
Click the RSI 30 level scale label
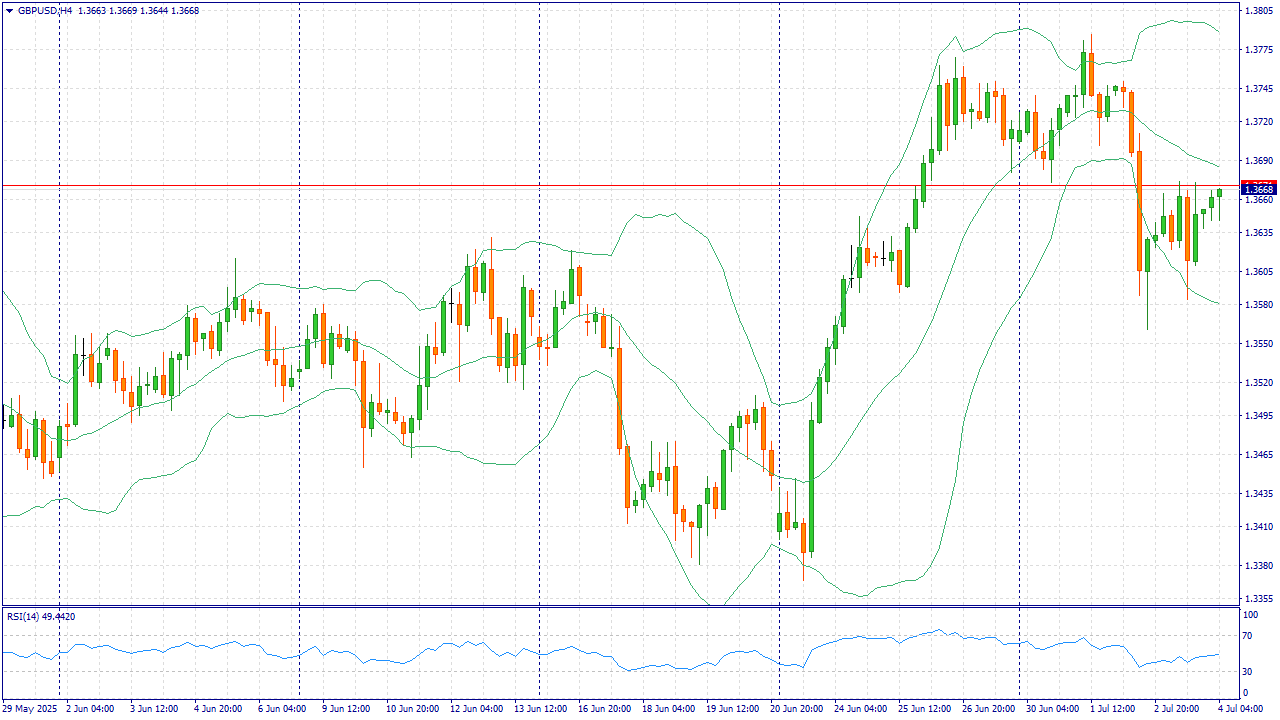click(x=1249, y=671)
